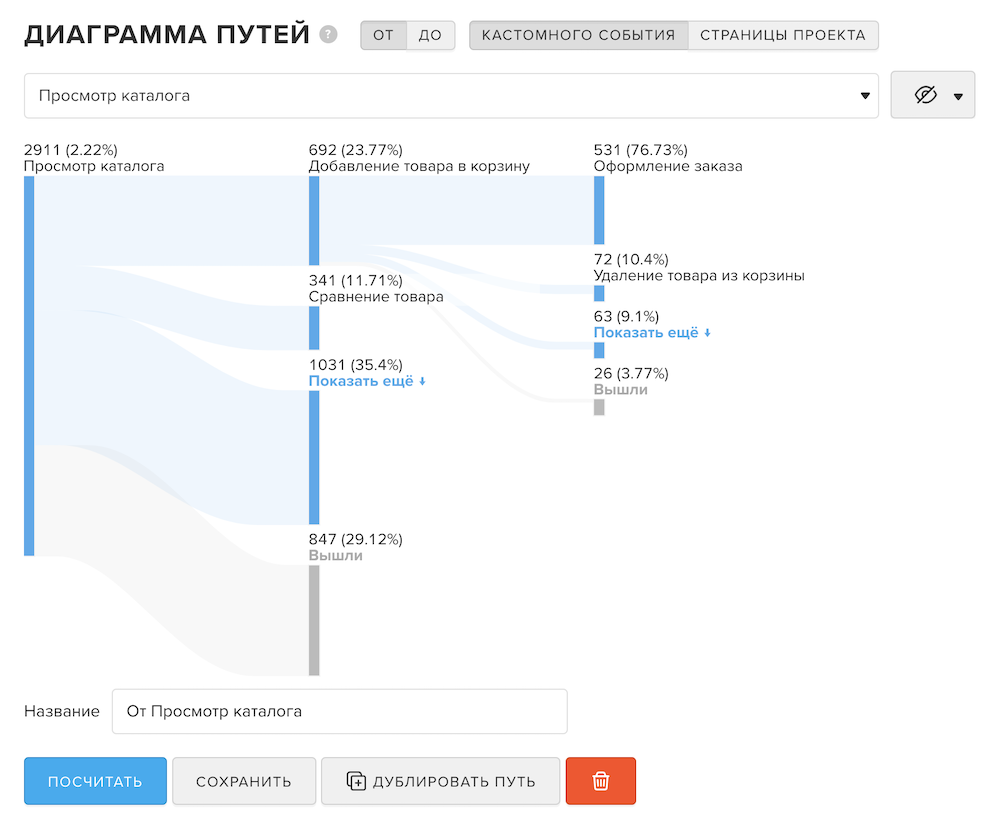Open the Просмотр каталога event dropdown
This screenshot has width=1000, height=830.
coord(451,96)
